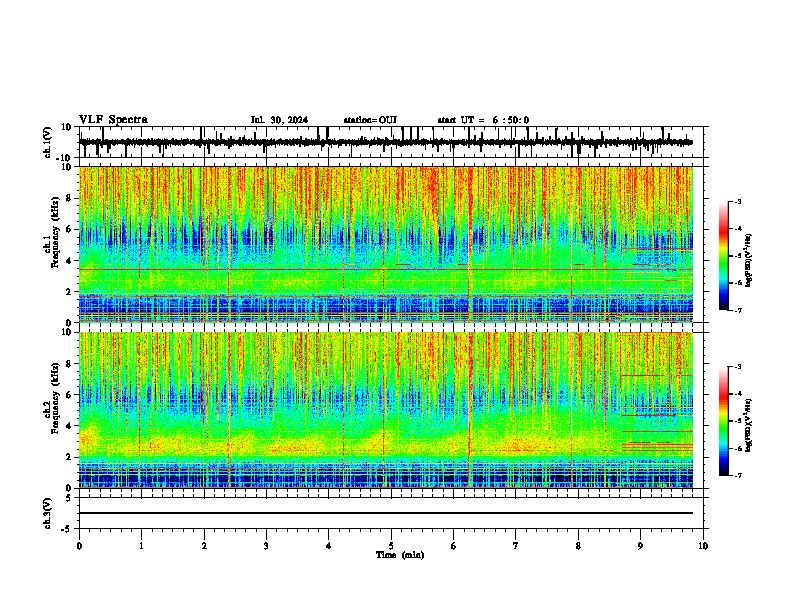The image size is (792, 612).
Task: Click time axis tick label "8"
Action: [578, 546]
